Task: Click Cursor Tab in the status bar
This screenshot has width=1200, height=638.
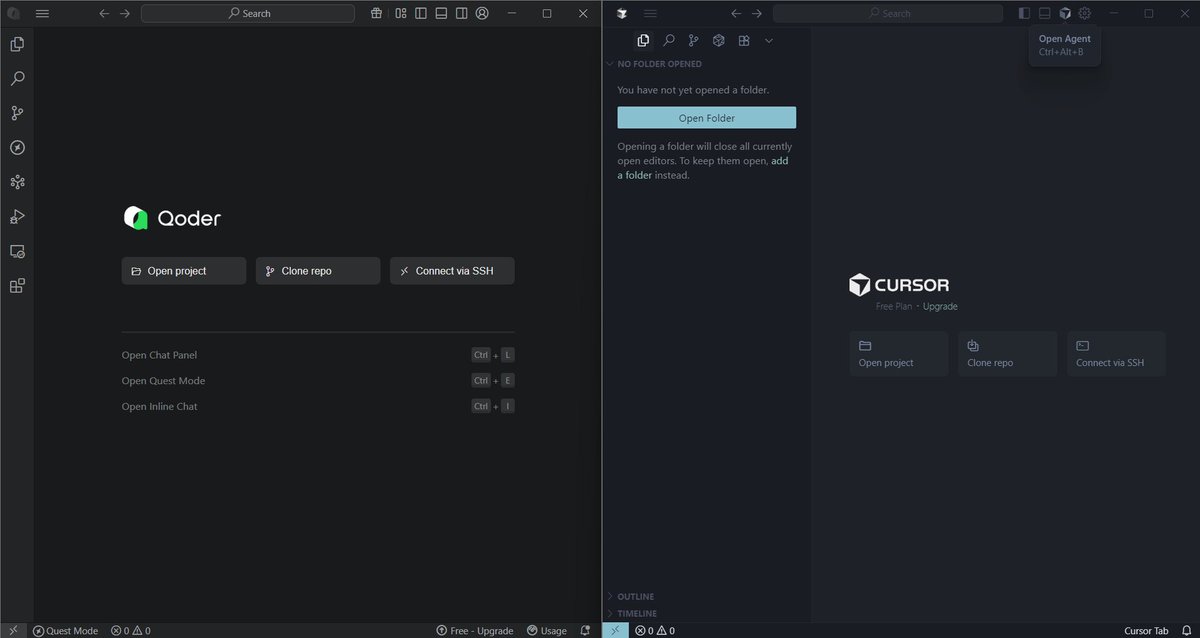Action: pyautogui.click(x=1146, y=631)
